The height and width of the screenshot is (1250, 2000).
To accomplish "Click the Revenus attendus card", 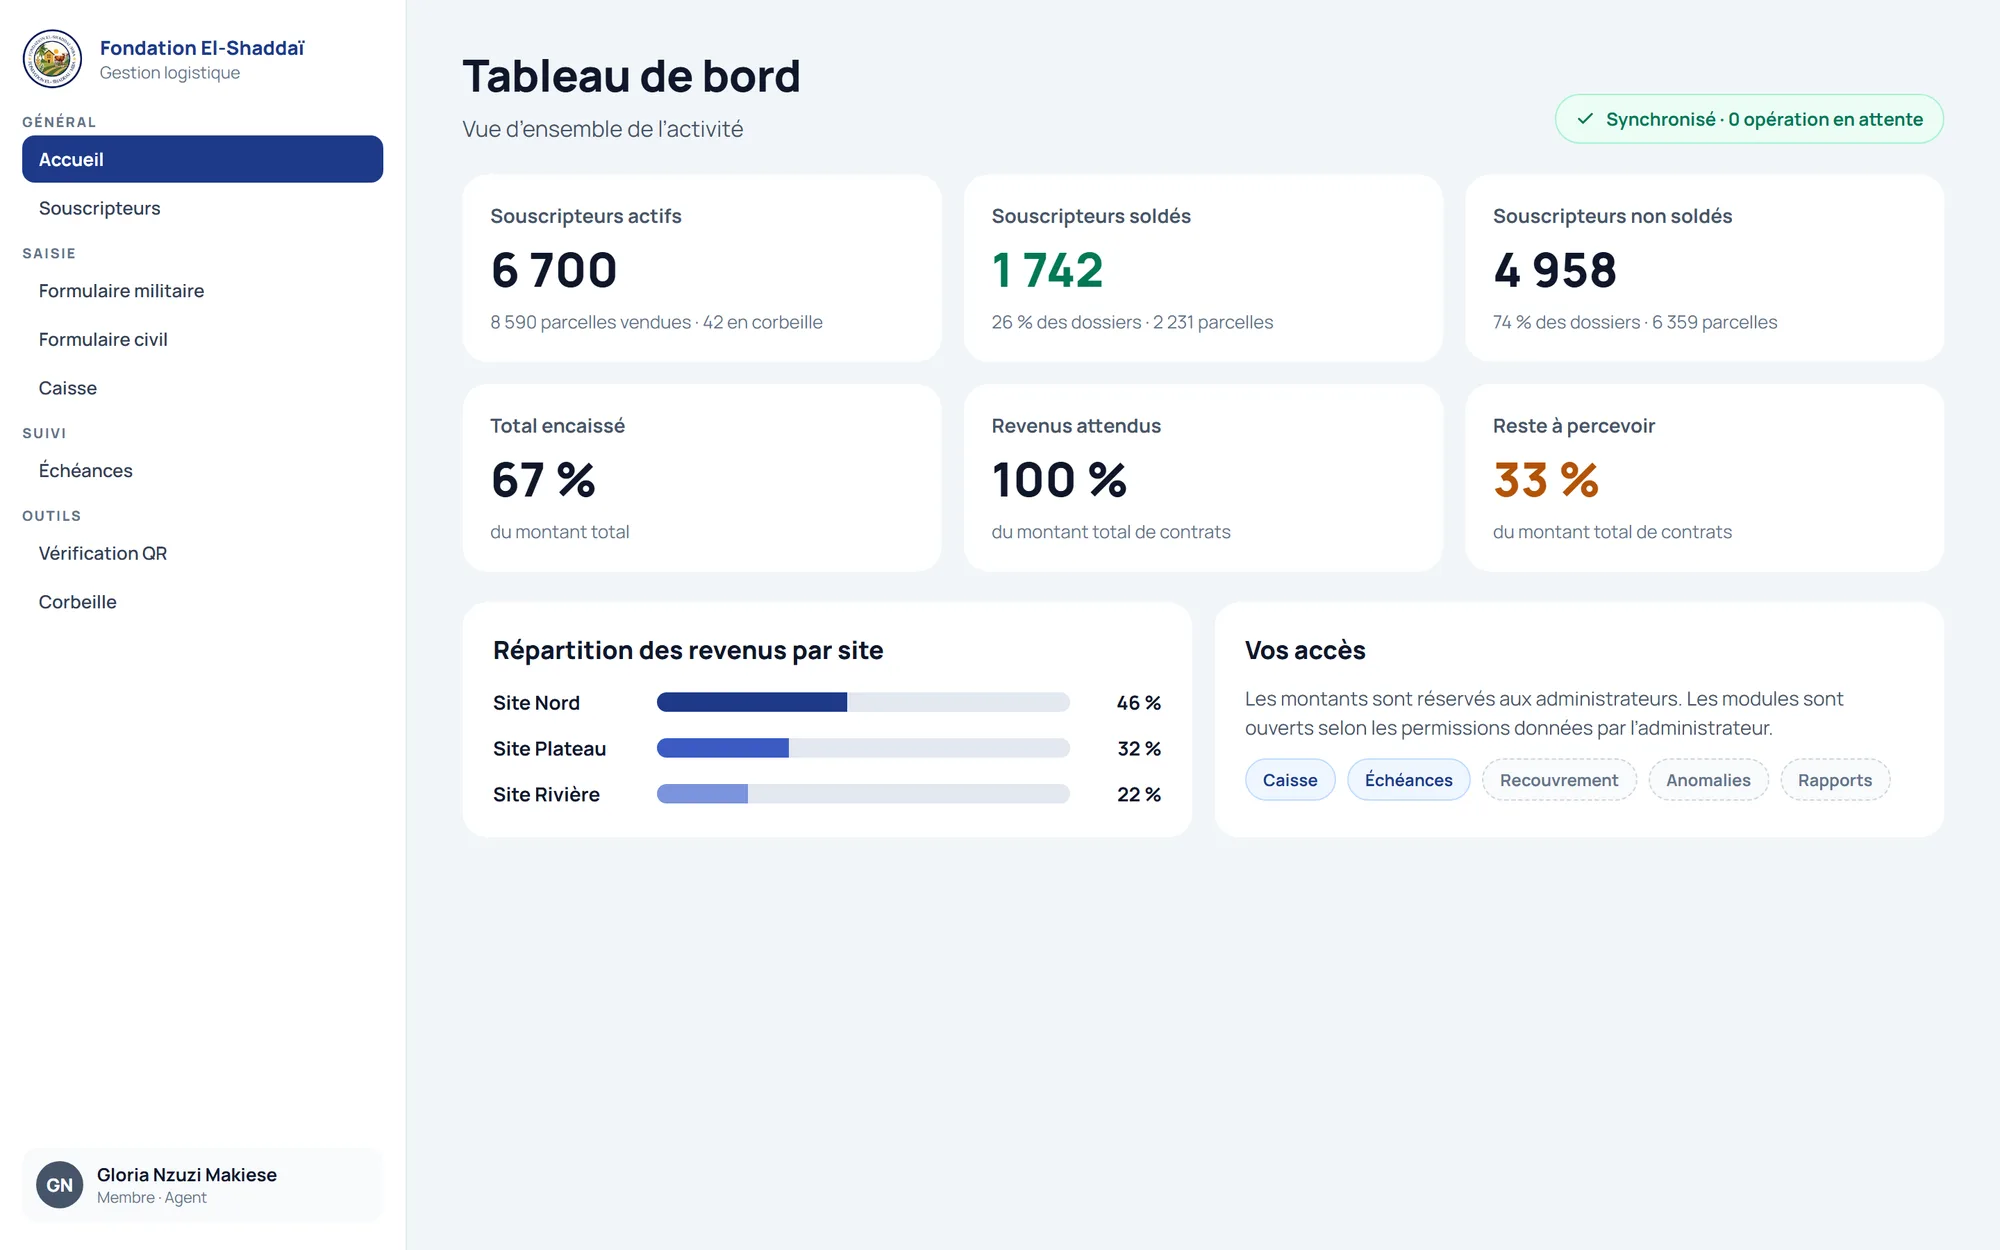I will [x=1203, y=478].
